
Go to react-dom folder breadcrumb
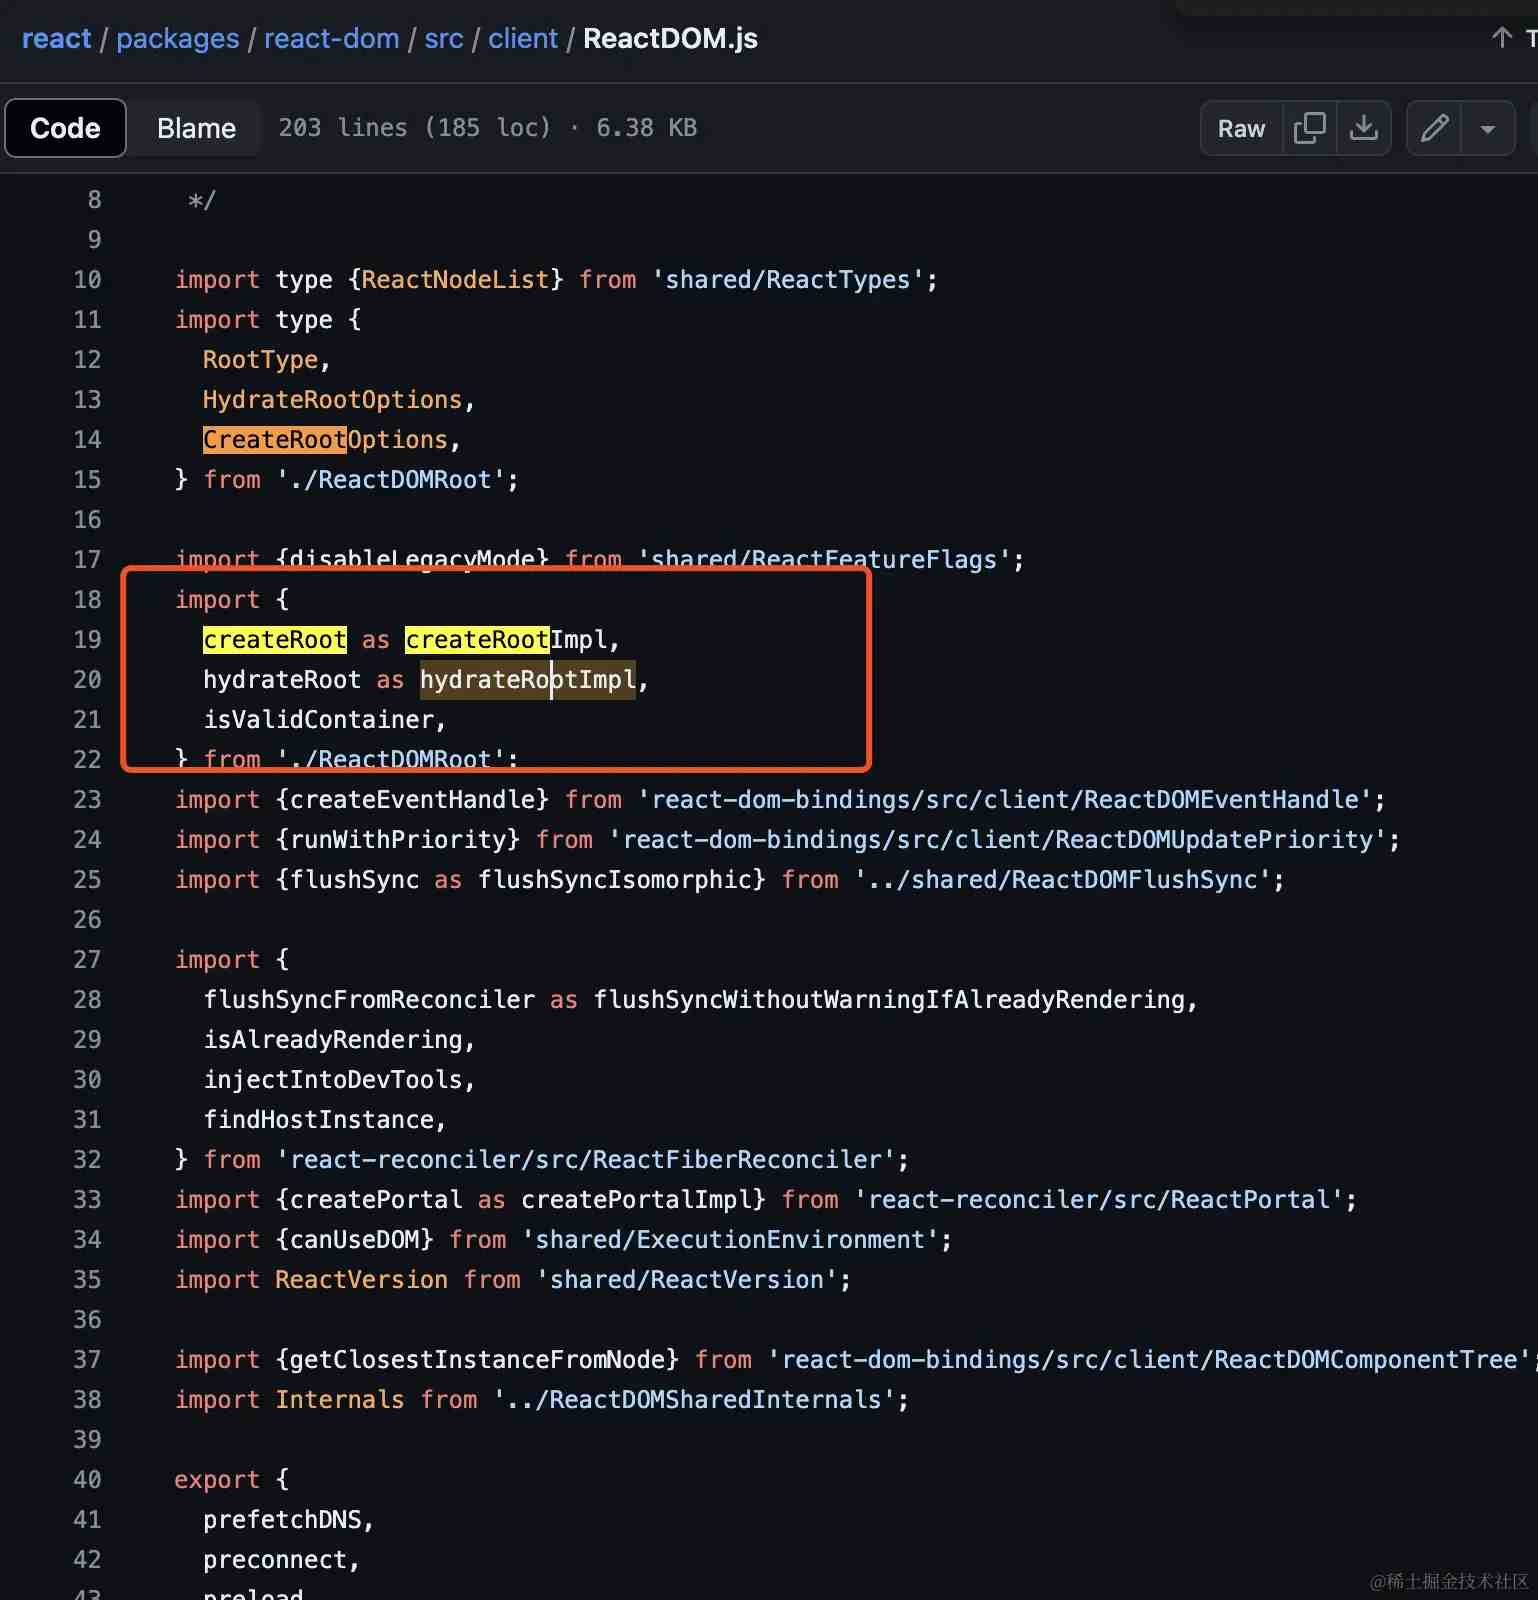pyautogui.click(x=332, y=38)
